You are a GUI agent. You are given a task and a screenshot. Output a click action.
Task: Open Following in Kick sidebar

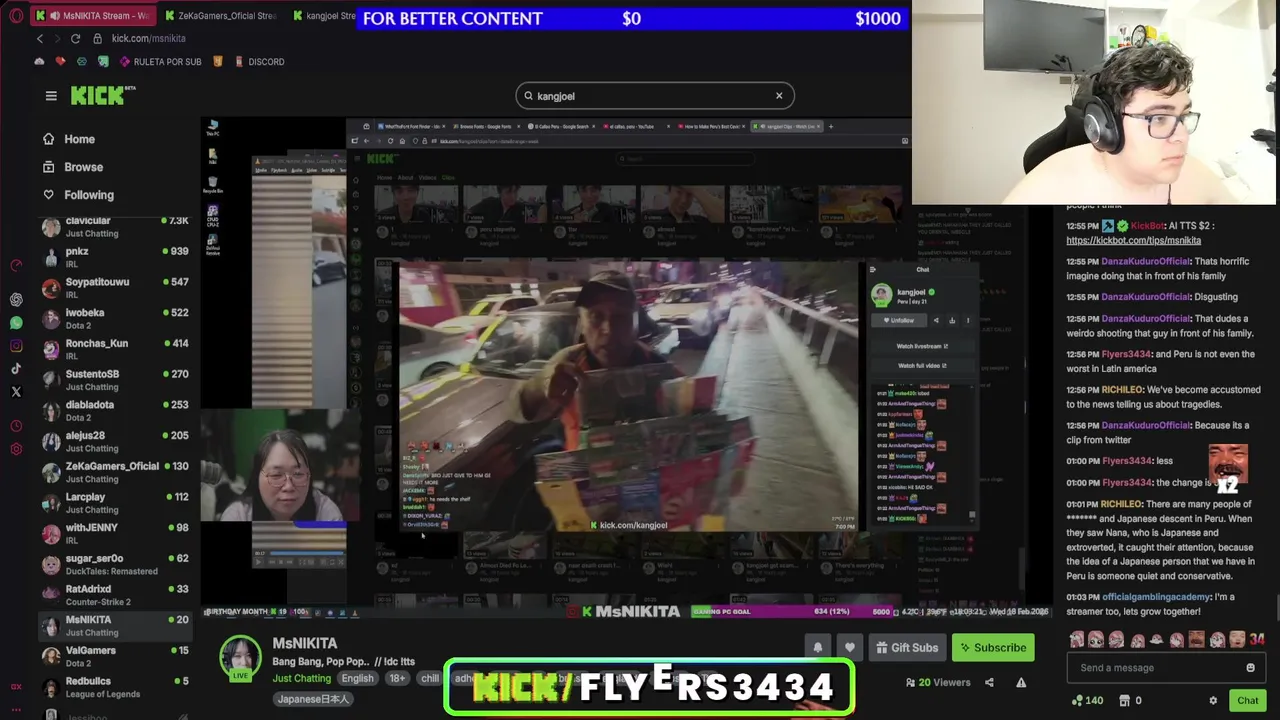(x=89, y=195)
